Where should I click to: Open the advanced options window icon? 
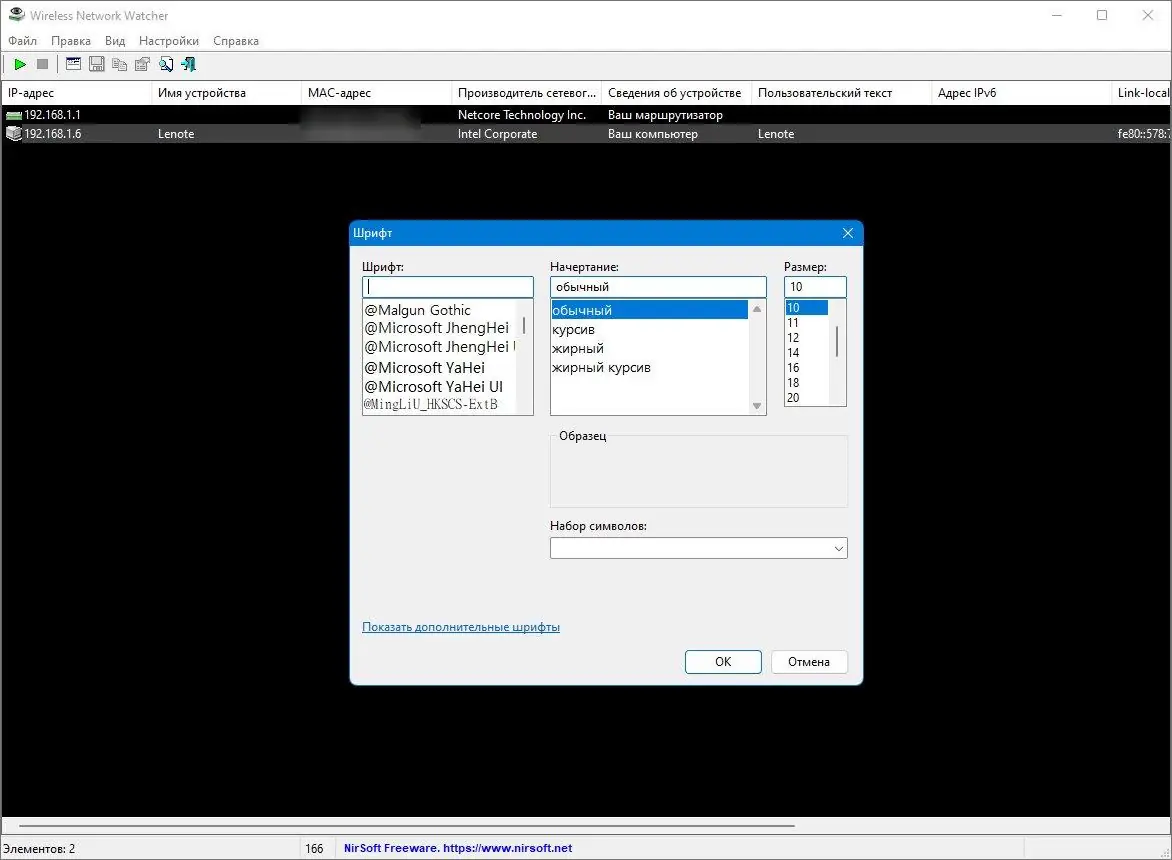(x=73, y=64)
